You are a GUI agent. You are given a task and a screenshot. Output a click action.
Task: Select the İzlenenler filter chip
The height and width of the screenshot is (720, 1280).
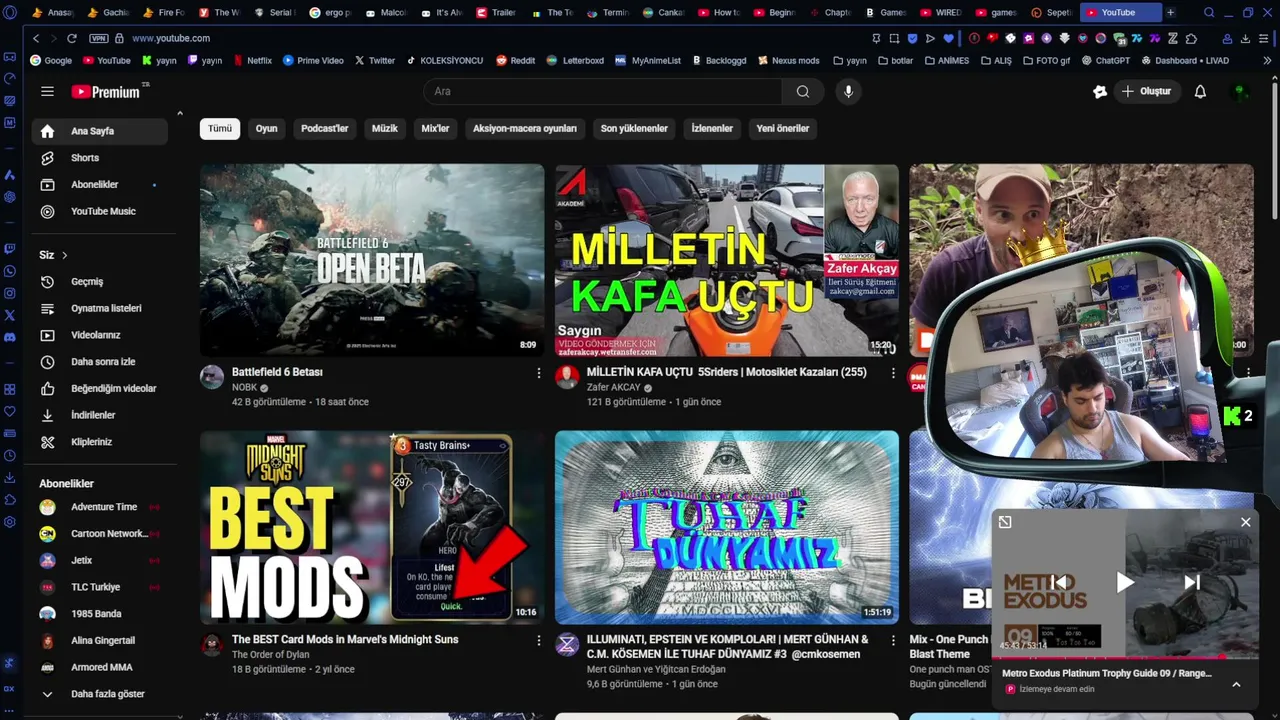click(x=712, y=129)
